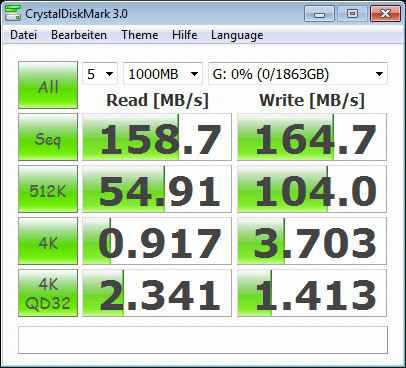Run the 4K random test
This screenshot has height=368, width=406.
[x=48, y=241]
